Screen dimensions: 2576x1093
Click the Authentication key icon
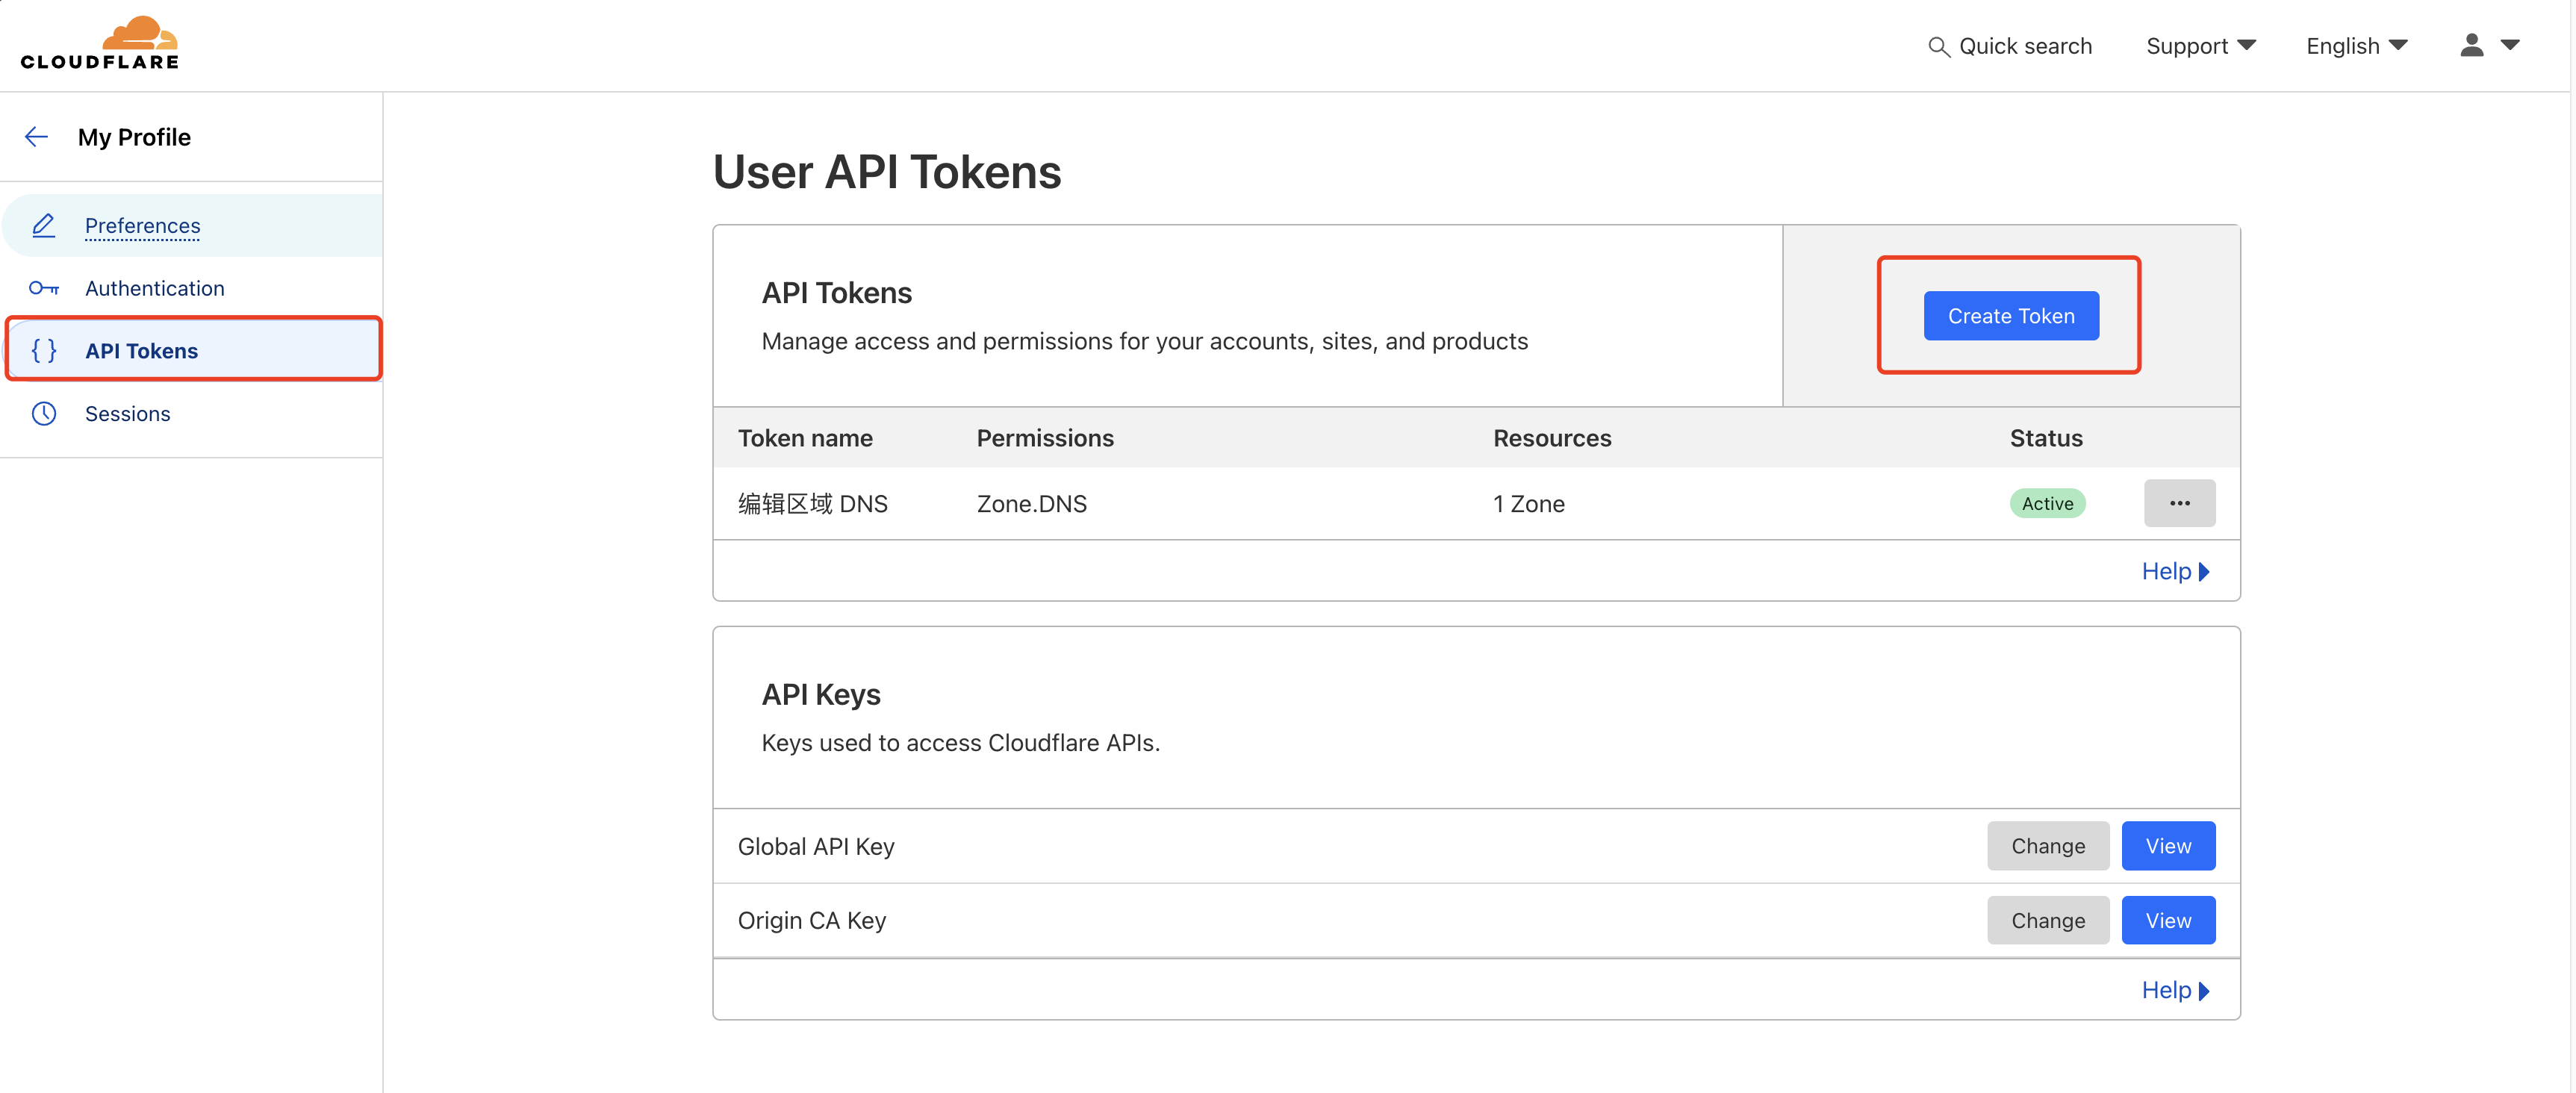[x=44, y=288]
